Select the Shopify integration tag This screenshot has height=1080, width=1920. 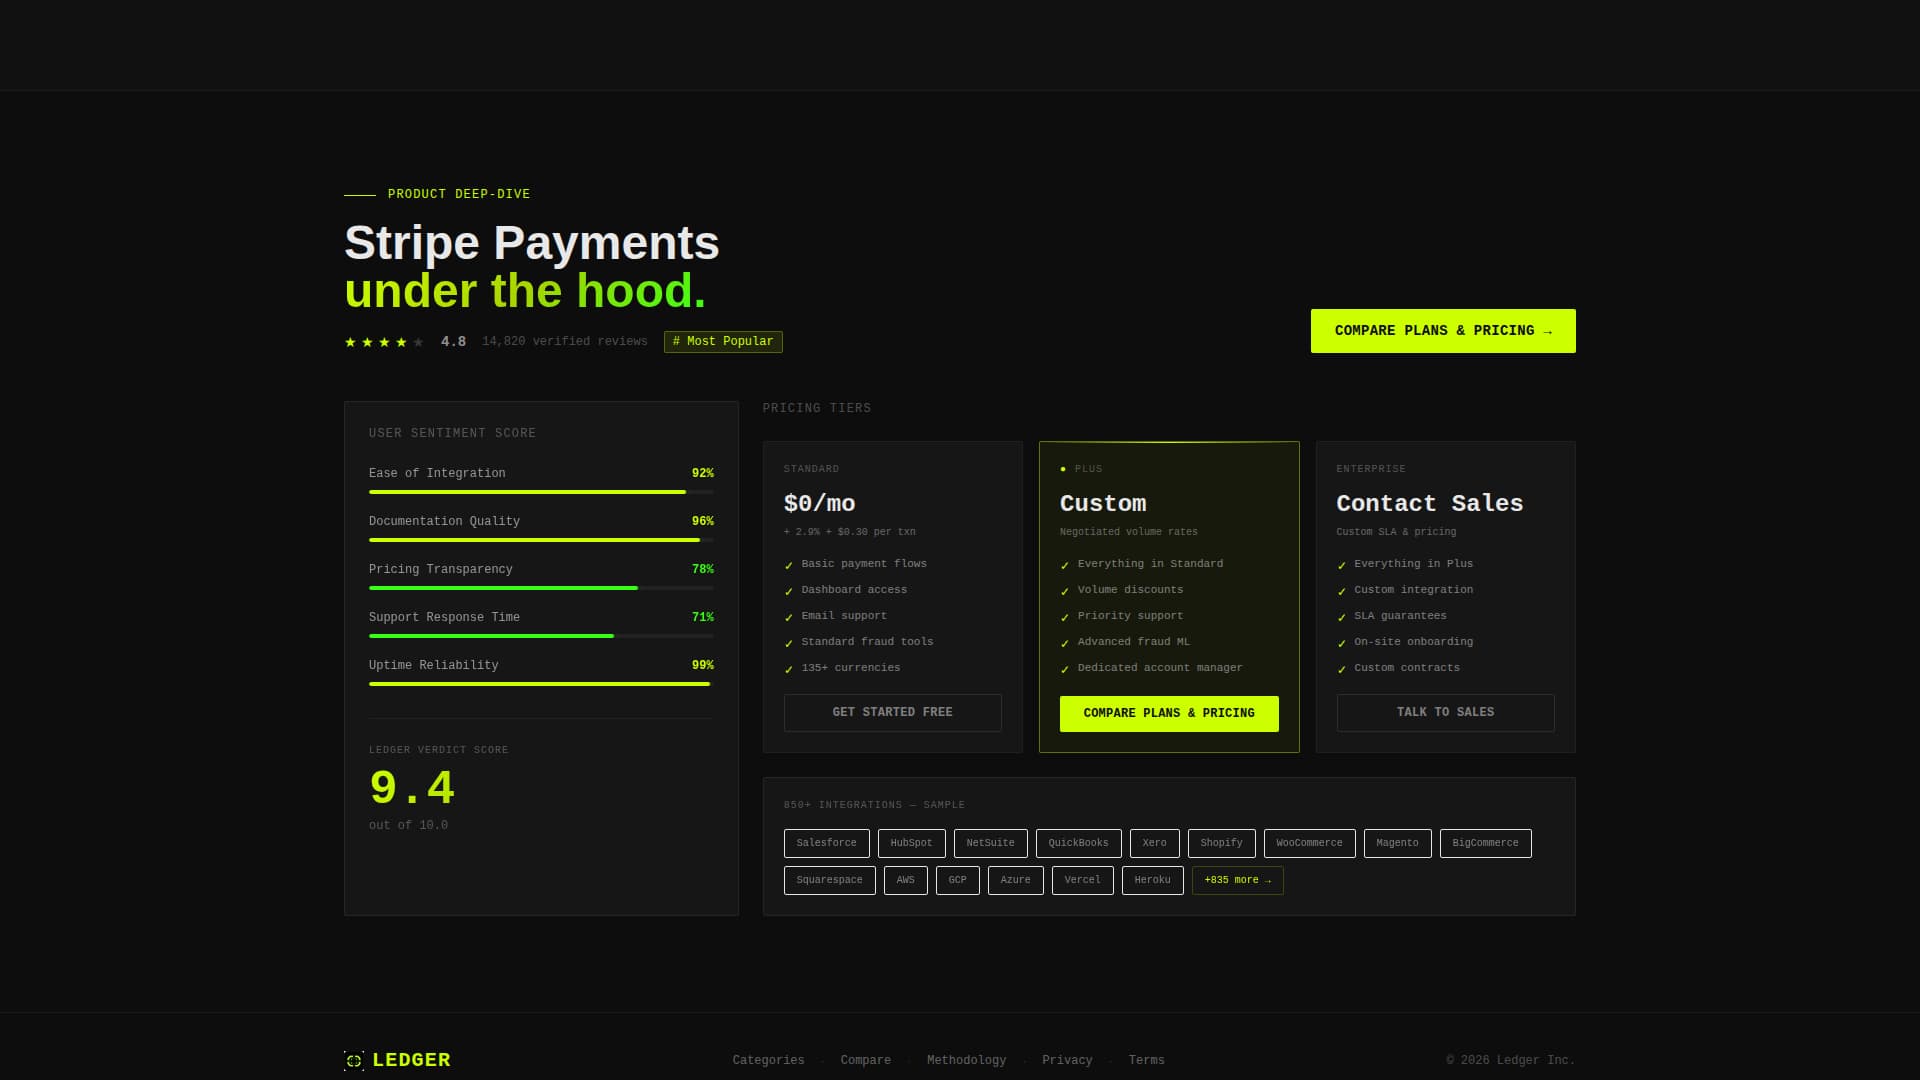[x=1221, y=843]
